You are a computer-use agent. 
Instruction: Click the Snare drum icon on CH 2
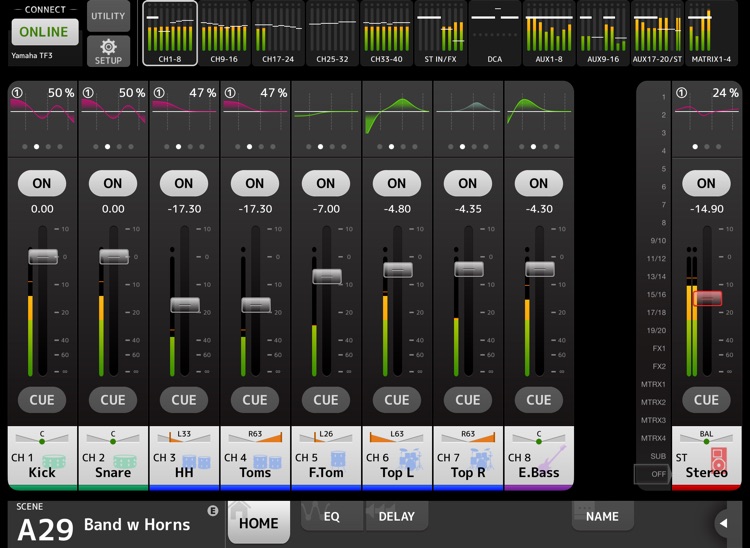125,460
